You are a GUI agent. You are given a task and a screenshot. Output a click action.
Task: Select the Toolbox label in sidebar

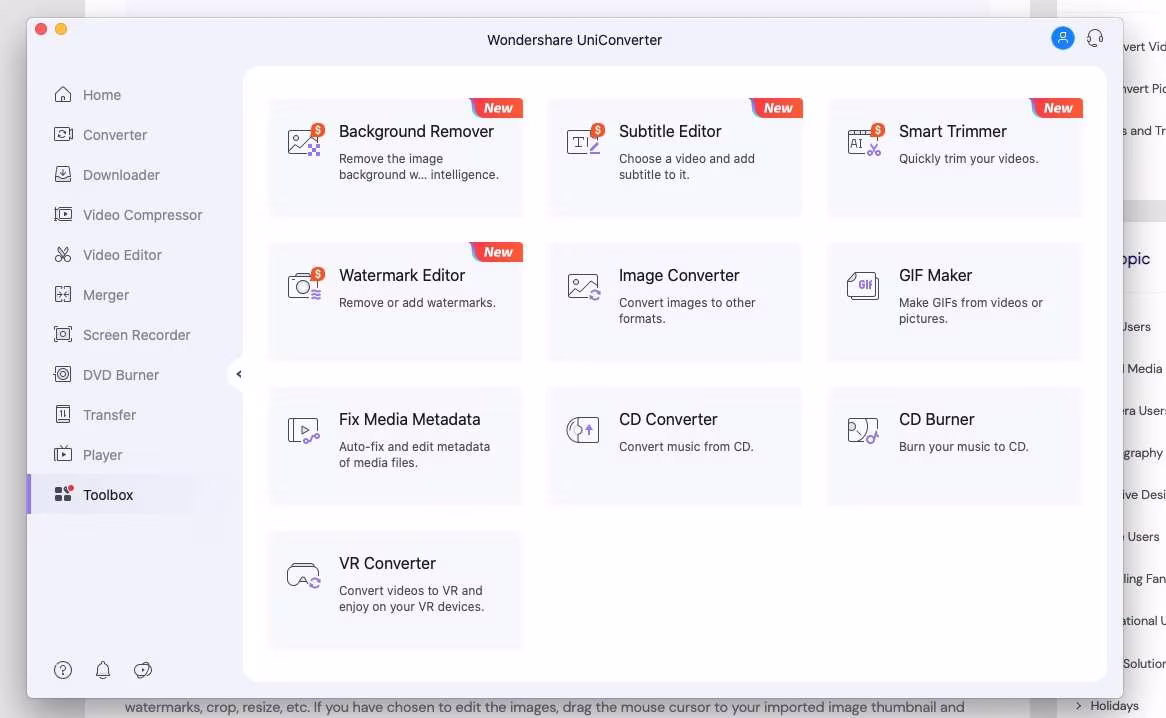[x=108, y=494]
